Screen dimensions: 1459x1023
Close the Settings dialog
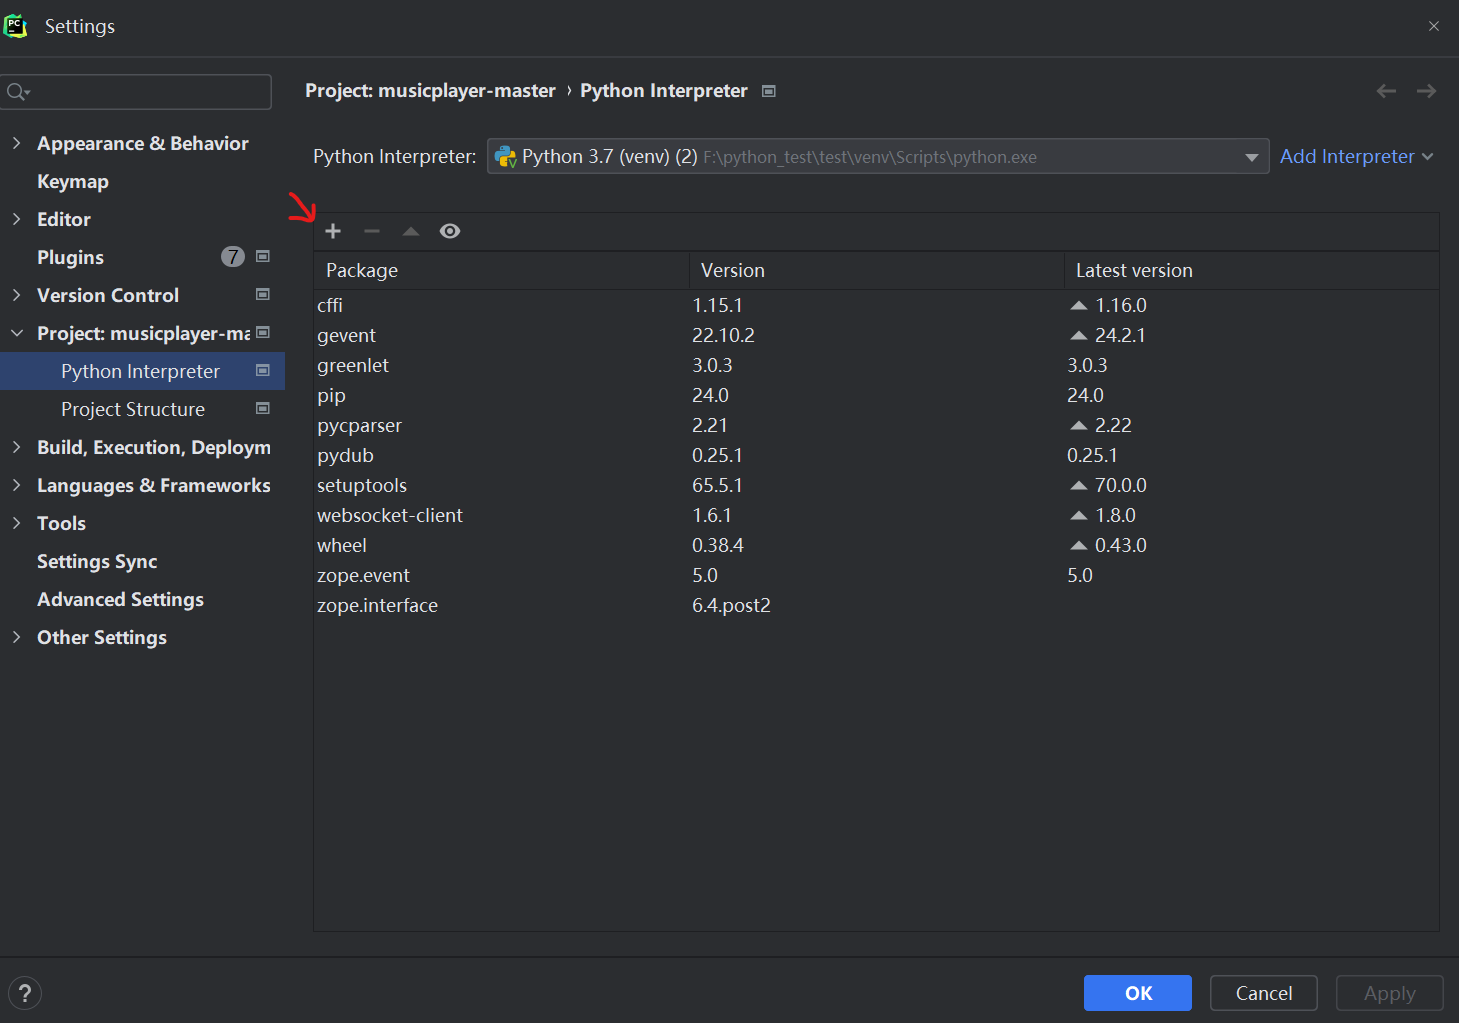coord(1434,26)
